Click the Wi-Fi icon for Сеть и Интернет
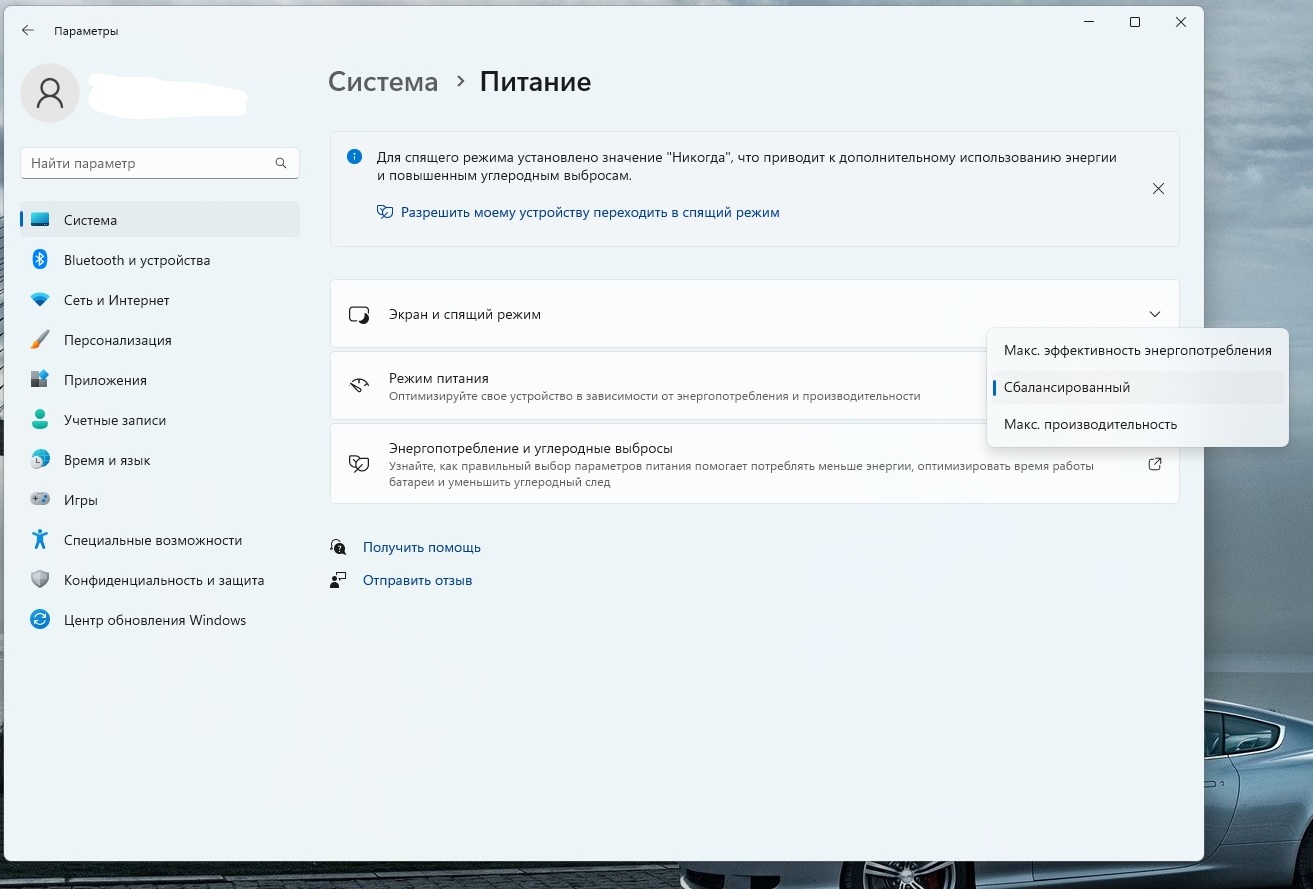Screen dimensions: 1313x889 [x=40, y=300]
